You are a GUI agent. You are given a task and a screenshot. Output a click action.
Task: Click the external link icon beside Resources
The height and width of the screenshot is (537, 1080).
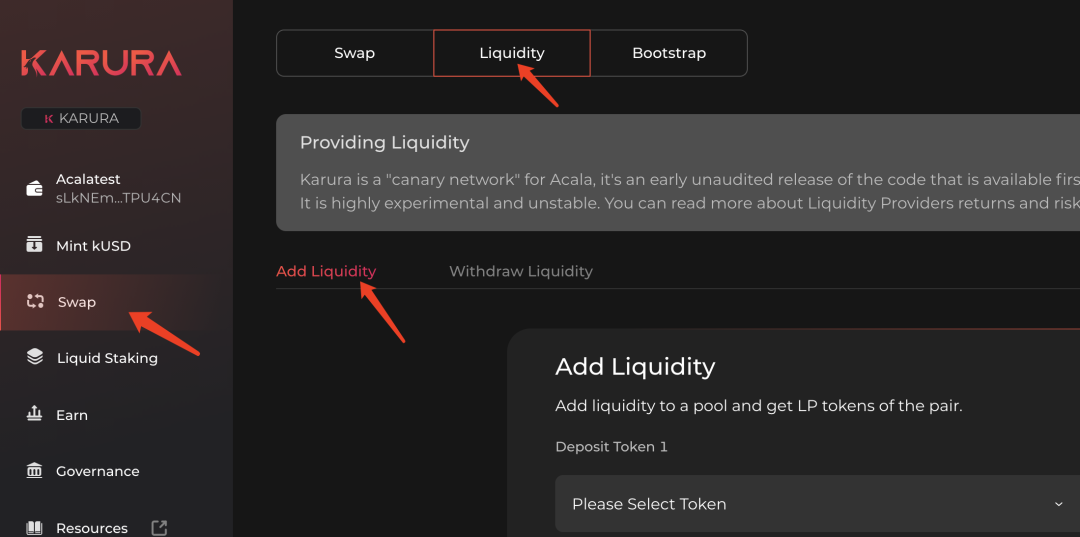[x=158, y=527]
